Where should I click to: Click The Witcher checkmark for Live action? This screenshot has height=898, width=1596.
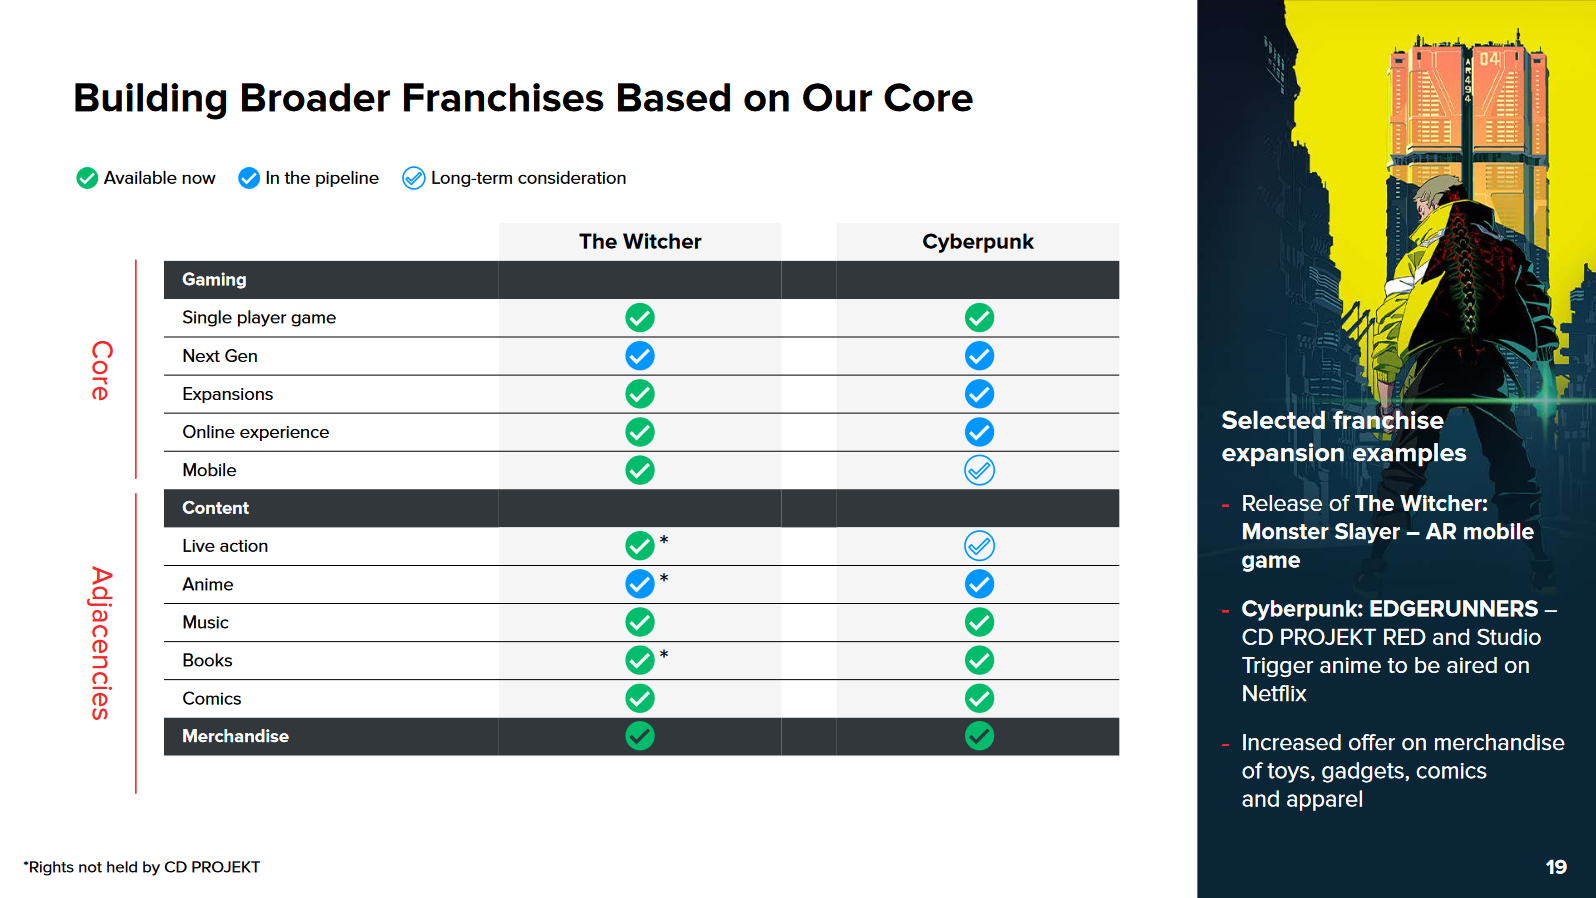[x=640, y=546]
